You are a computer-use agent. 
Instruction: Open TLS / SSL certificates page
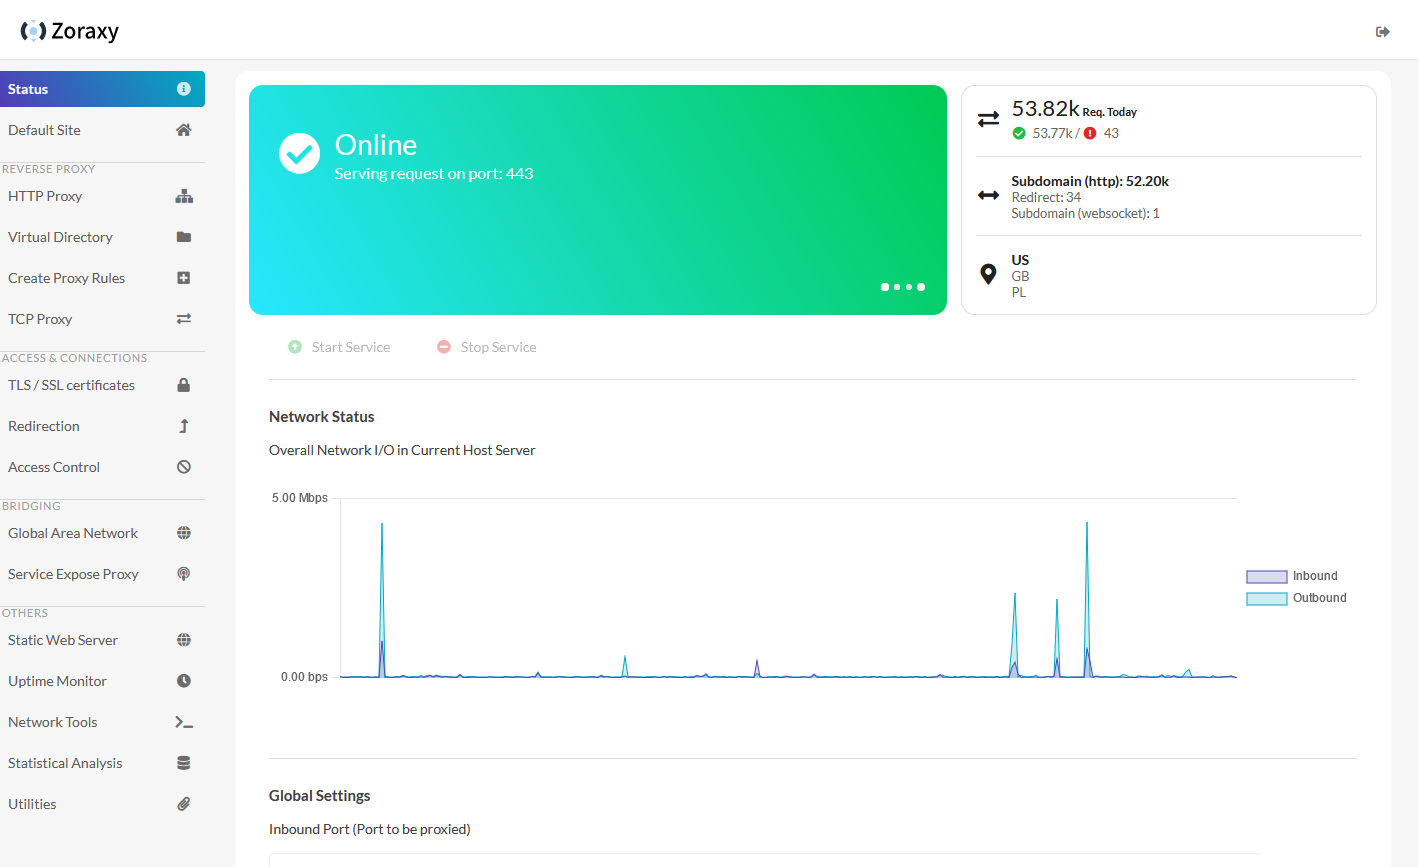point(102,385)
